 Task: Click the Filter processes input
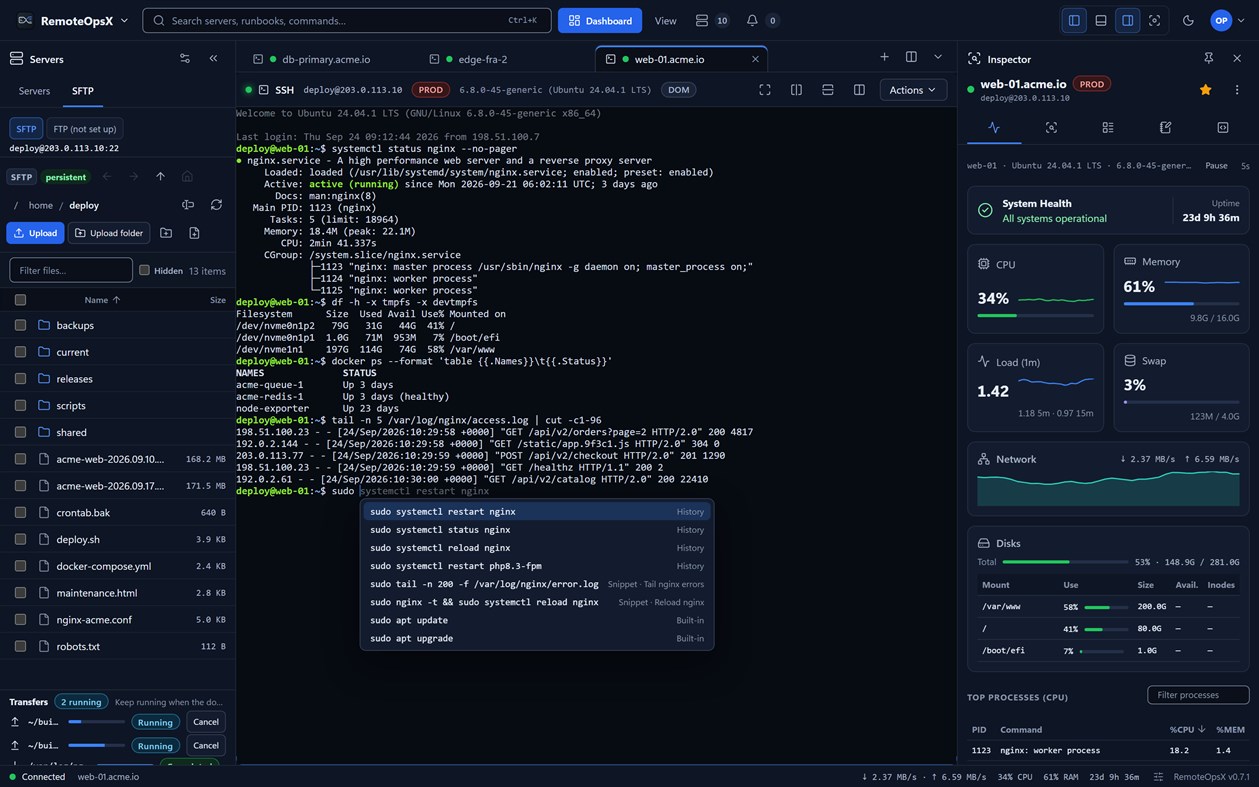click(x=1198, y=695)
